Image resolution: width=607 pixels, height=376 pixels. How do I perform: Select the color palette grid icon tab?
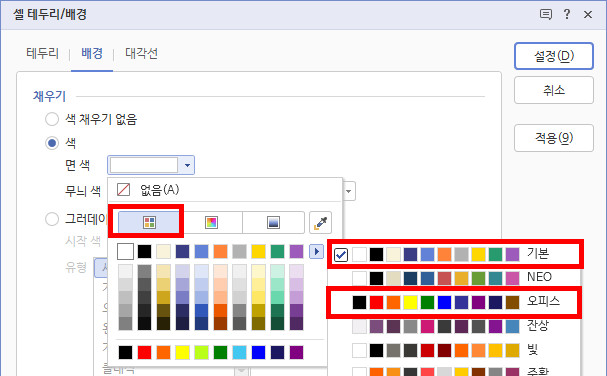[149, 222]
